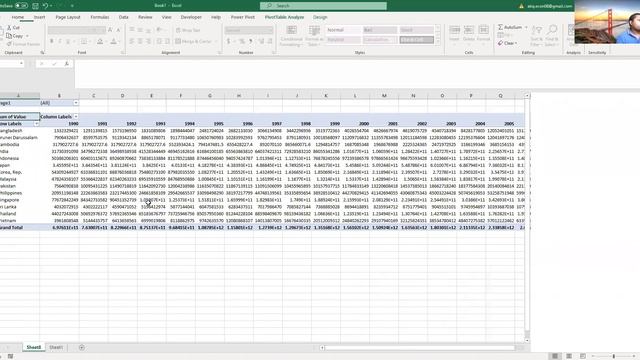Click the Format Painter brush

(x=9, y=44)
